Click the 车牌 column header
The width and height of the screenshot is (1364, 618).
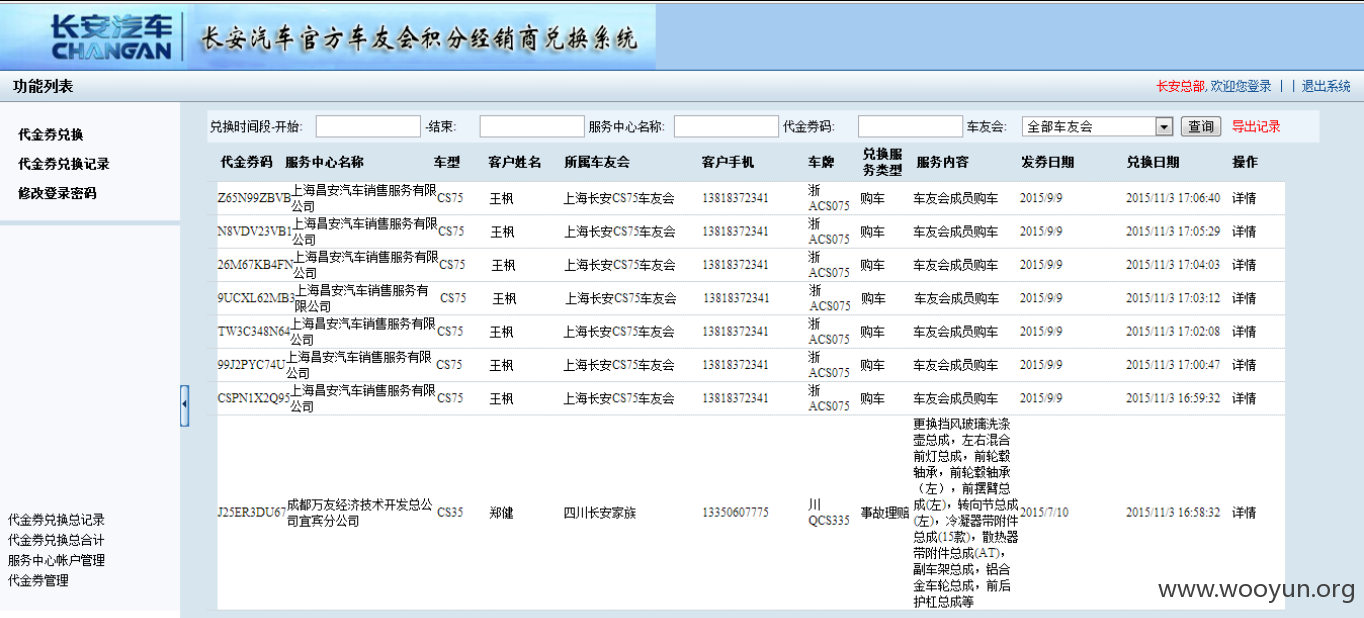821,162
